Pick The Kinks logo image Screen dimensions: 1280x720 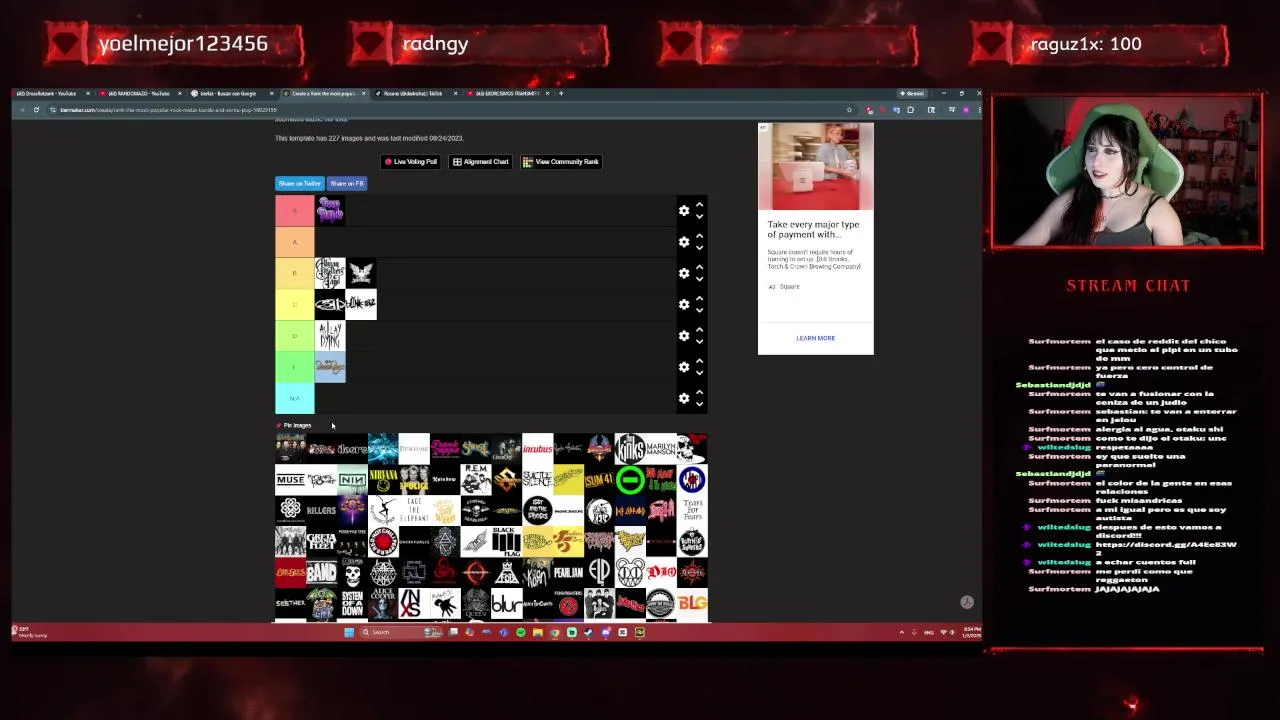[x=630, y=449]
